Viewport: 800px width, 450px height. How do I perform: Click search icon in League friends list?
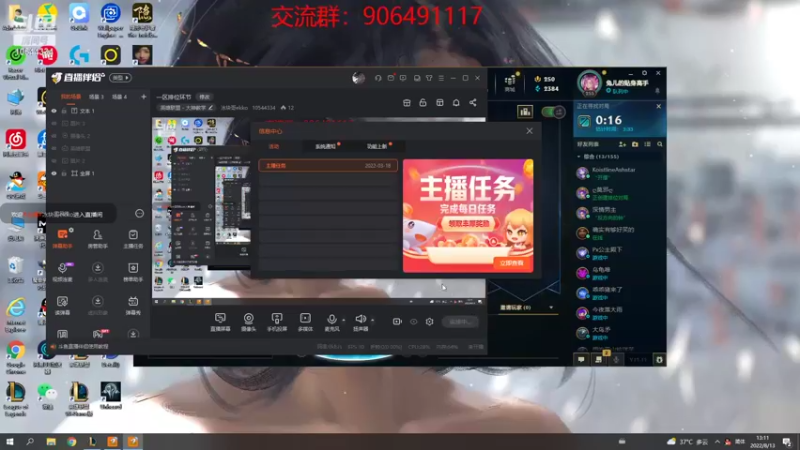[660, 144]
